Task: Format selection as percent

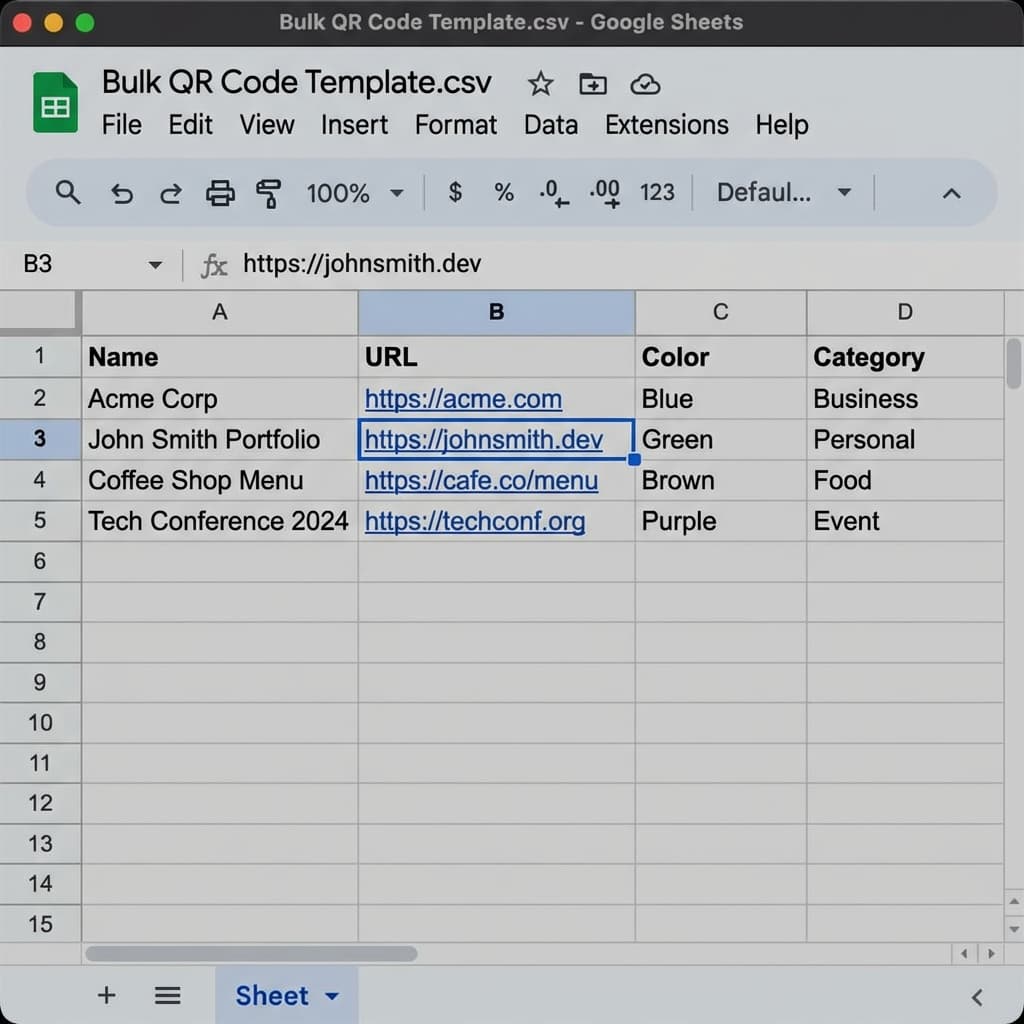Action: point(503,193)
